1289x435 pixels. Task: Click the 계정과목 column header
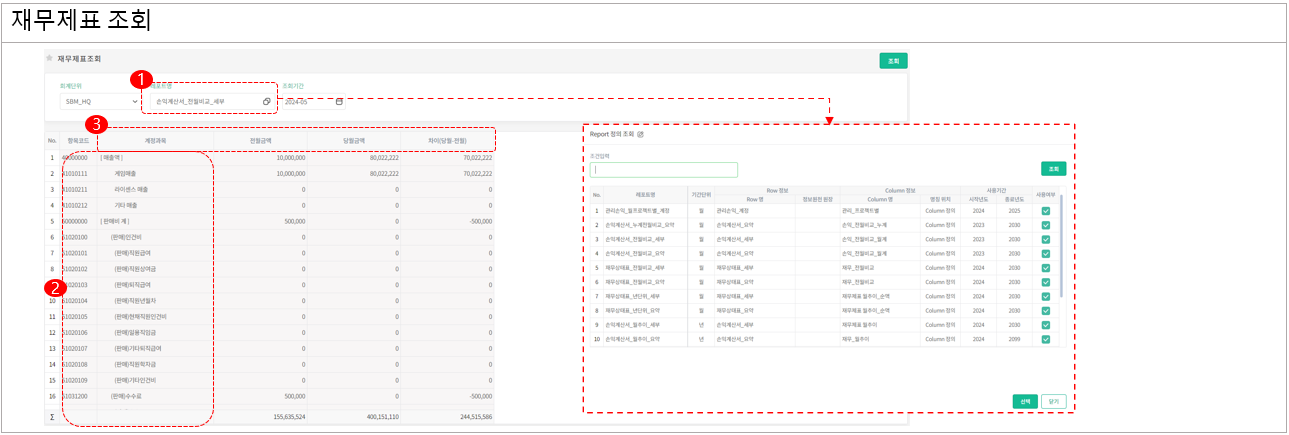click(x=156, y=141)
